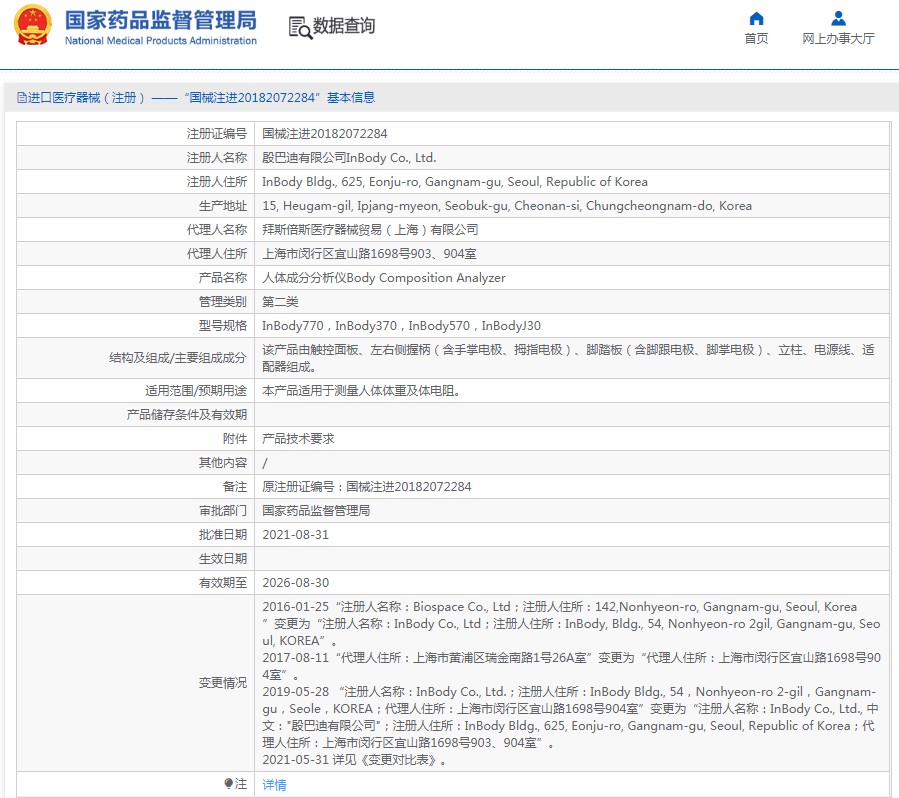This screenshot has width=899, height=798.
Task: Select the structure description 该产品由触控面板
Action: tap(568, 358)
